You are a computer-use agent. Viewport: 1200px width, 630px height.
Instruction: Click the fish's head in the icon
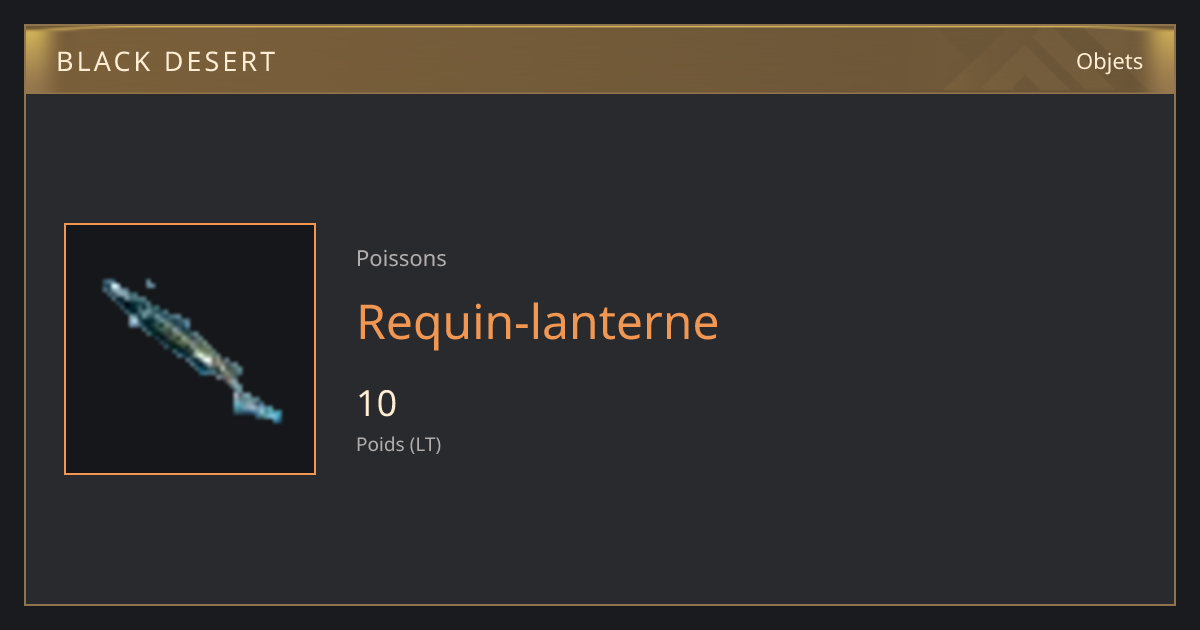click(118, 292)
